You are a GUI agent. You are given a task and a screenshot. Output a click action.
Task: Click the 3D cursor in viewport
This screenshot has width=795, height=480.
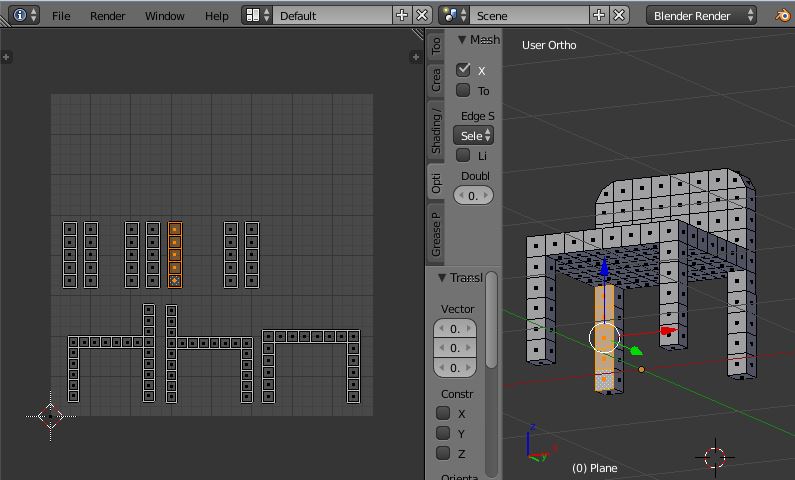[715, 458]
